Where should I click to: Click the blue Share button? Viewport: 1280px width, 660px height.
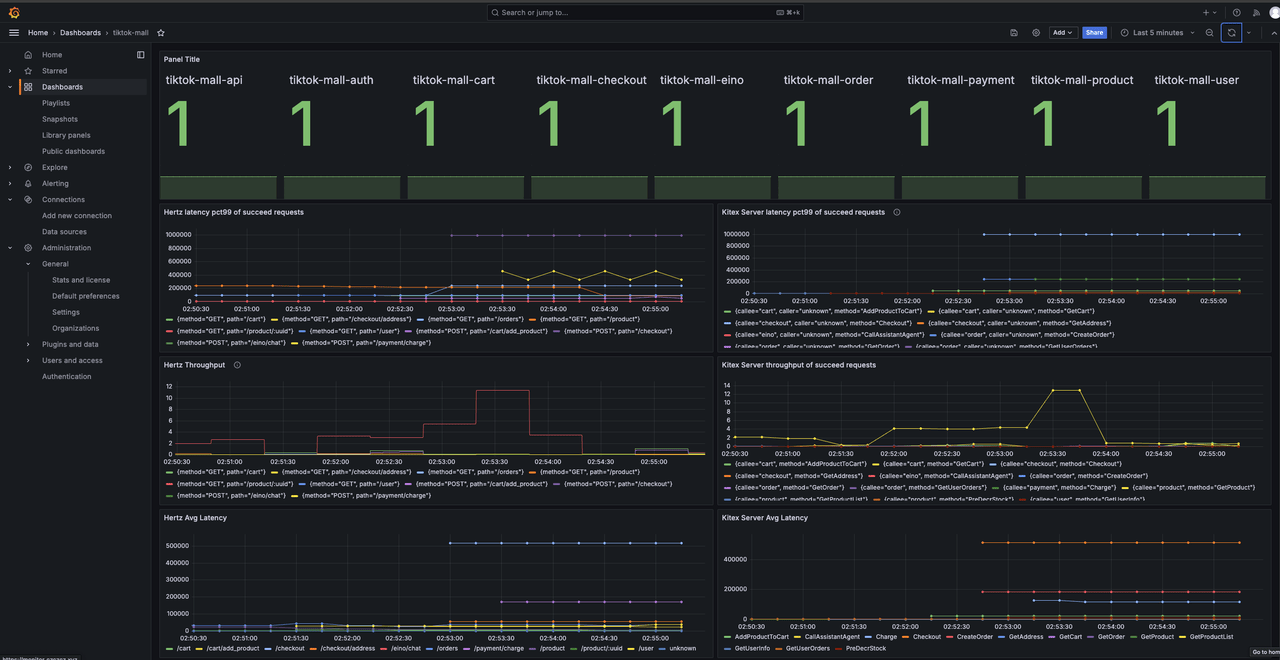1095,33
